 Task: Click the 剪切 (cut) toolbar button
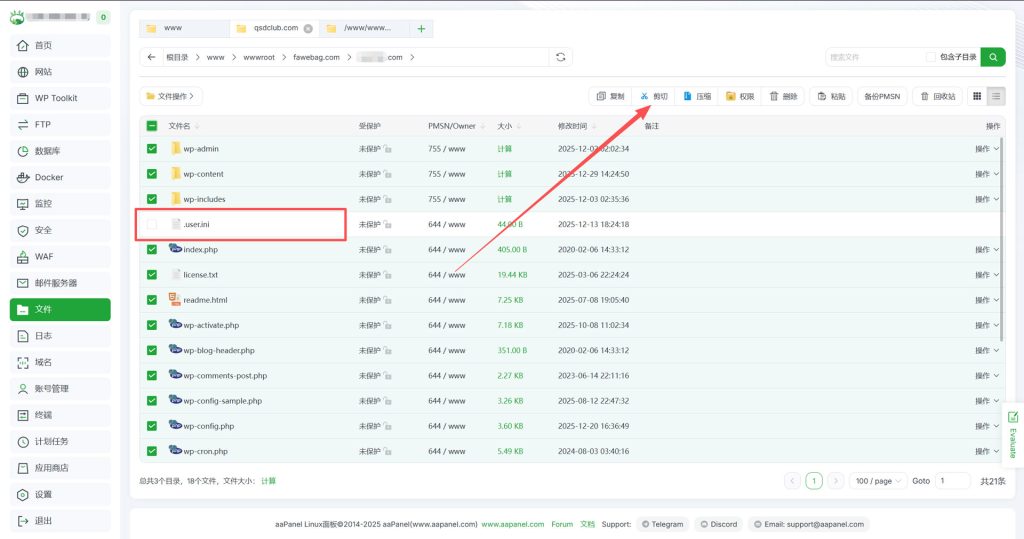click(654, 96)
